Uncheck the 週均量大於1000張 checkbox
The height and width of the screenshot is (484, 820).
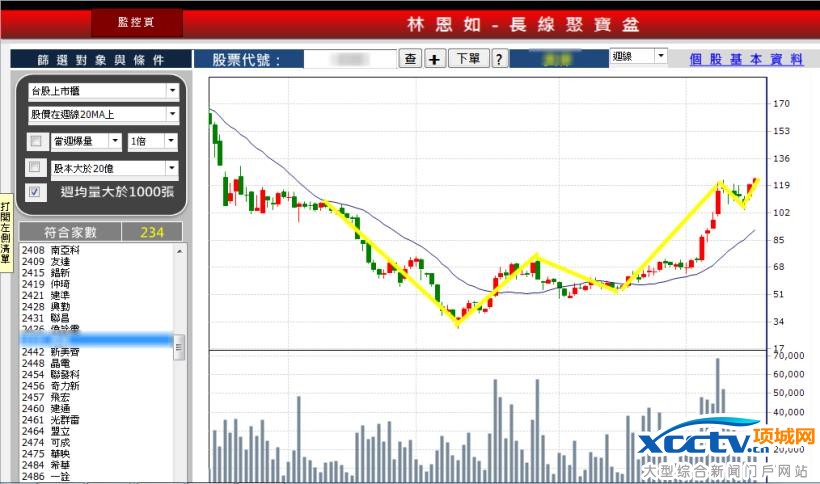[x=37, y=192]
